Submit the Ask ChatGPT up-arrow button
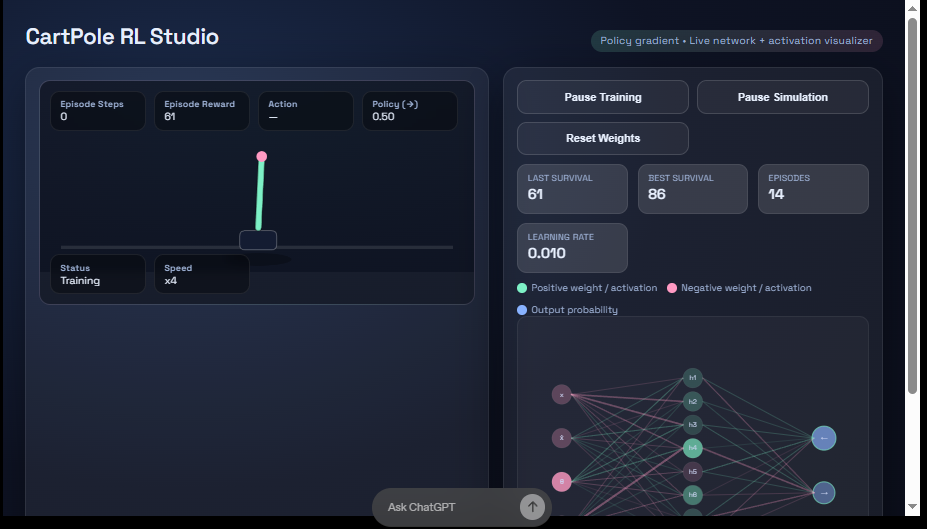 532,507
